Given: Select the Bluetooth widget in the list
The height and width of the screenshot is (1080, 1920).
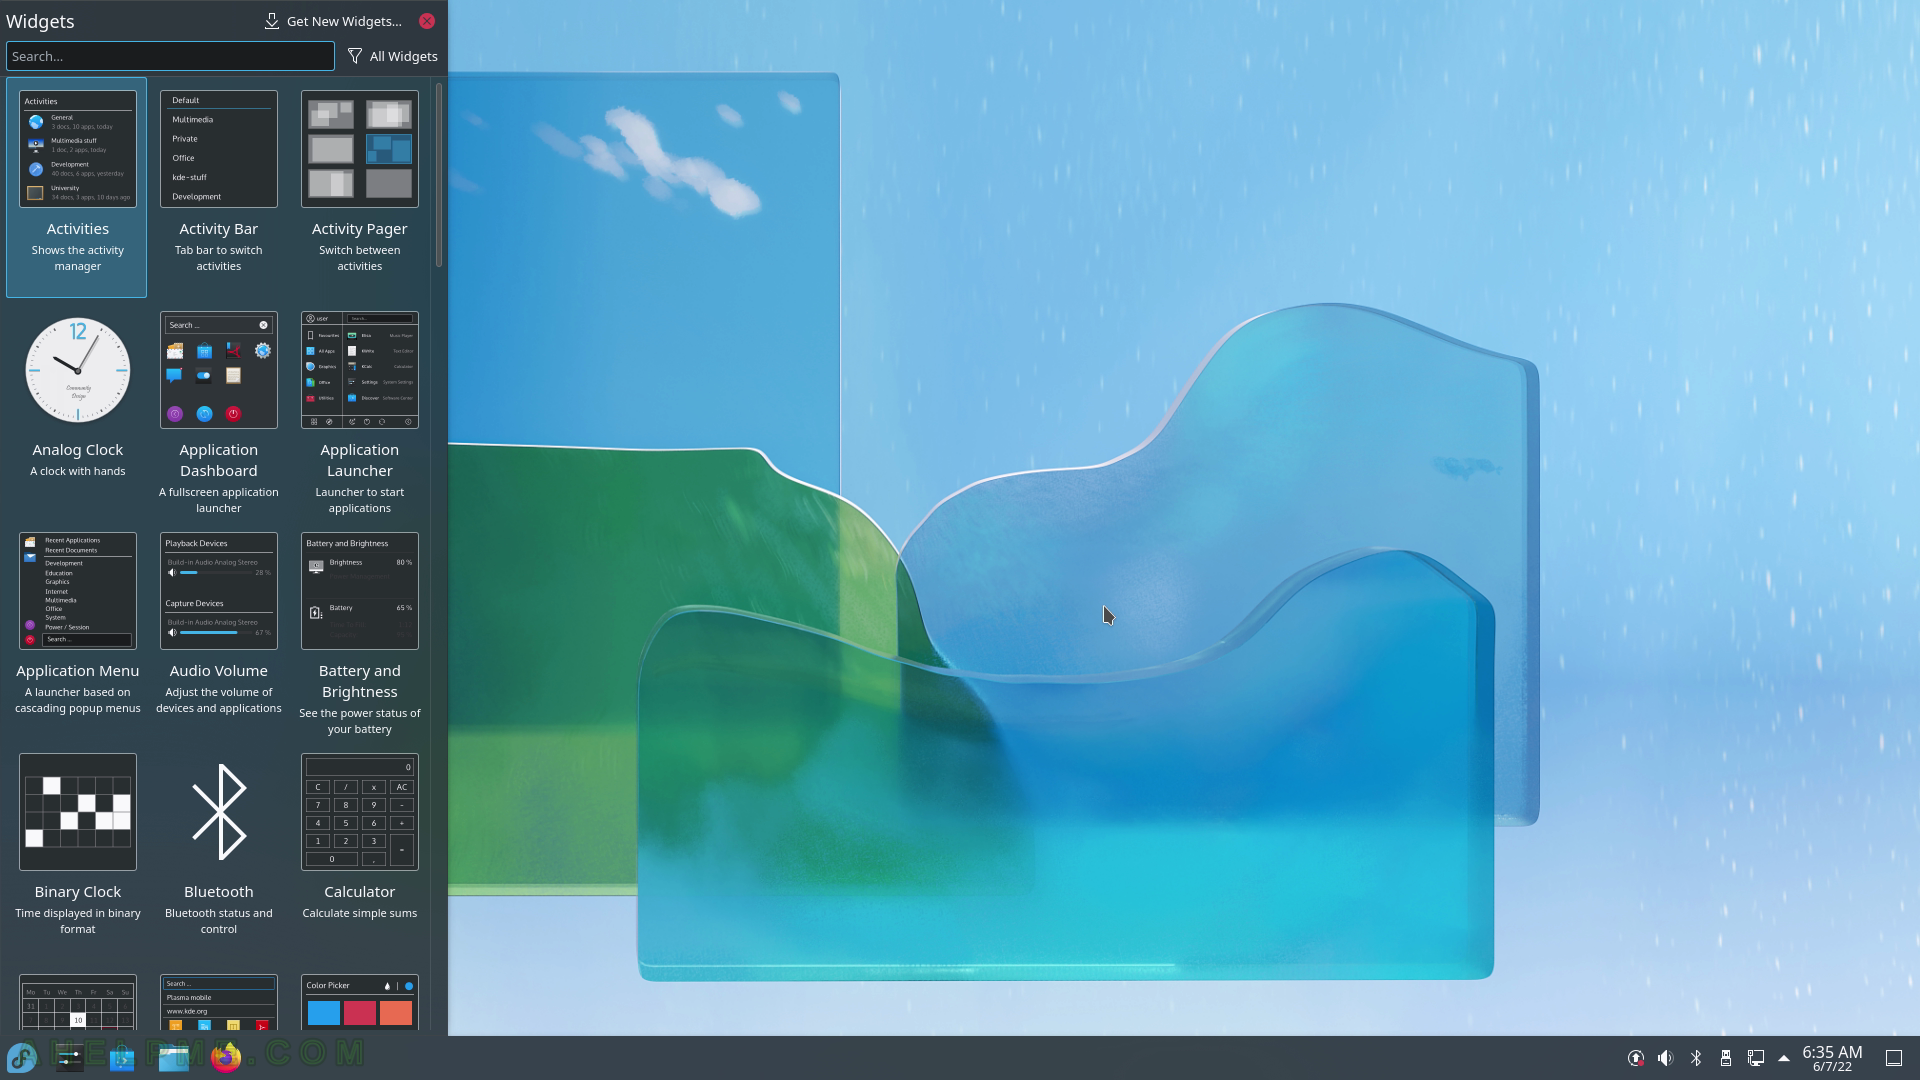Looking at the screenshot, I should 218,850.
